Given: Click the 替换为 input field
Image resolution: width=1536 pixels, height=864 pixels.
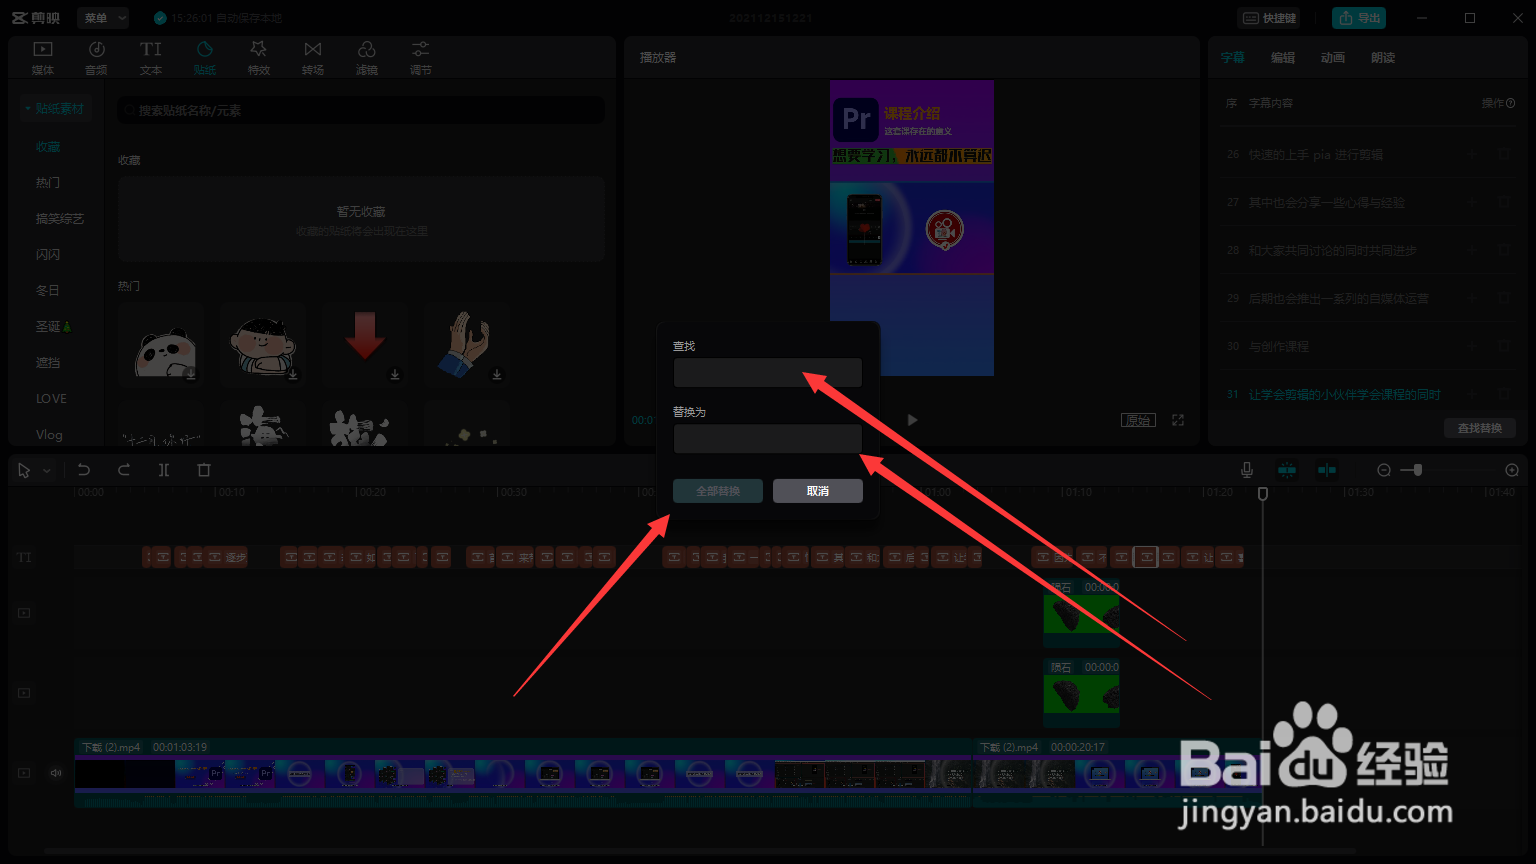Looking at the screenshot, I should tap(768, 439).
